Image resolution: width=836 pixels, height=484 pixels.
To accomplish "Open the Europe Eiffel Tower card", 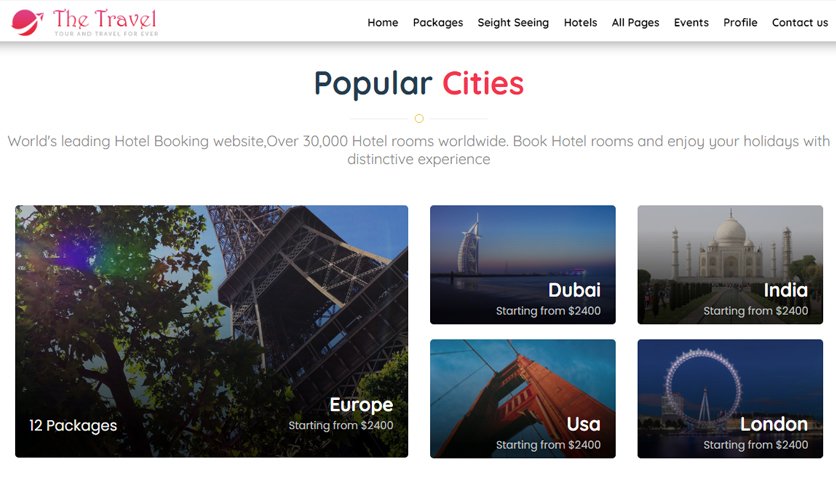I will [212, 331].
